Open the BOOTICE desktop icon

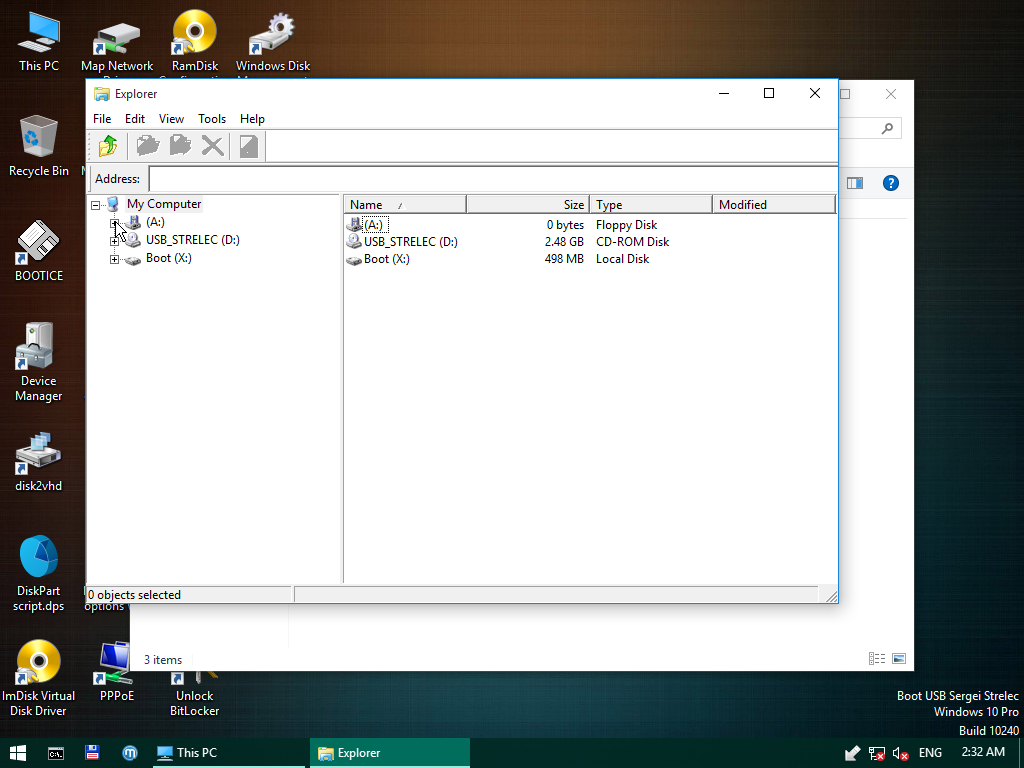point(39,251)
